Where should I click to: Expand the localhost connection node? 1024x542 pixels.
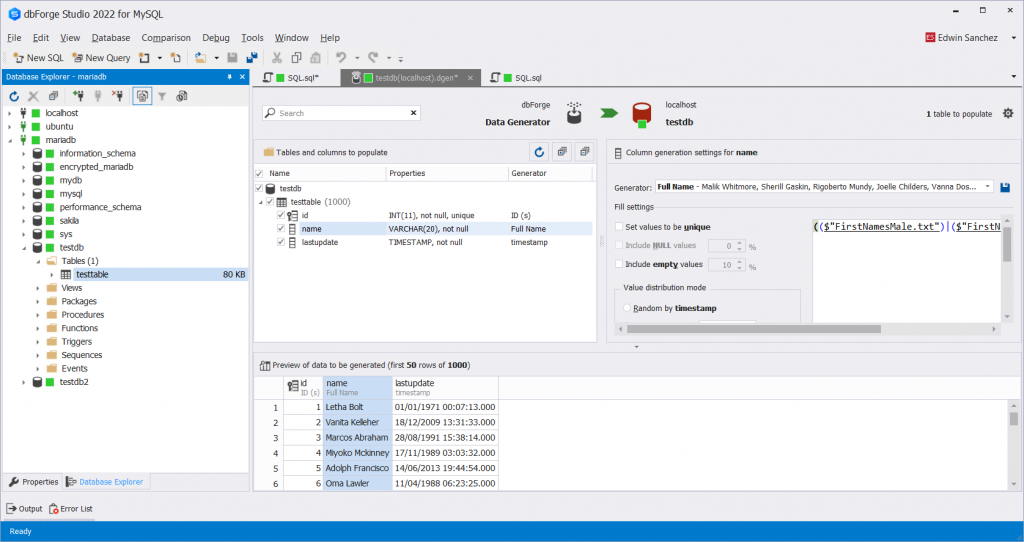coord(10,113)
